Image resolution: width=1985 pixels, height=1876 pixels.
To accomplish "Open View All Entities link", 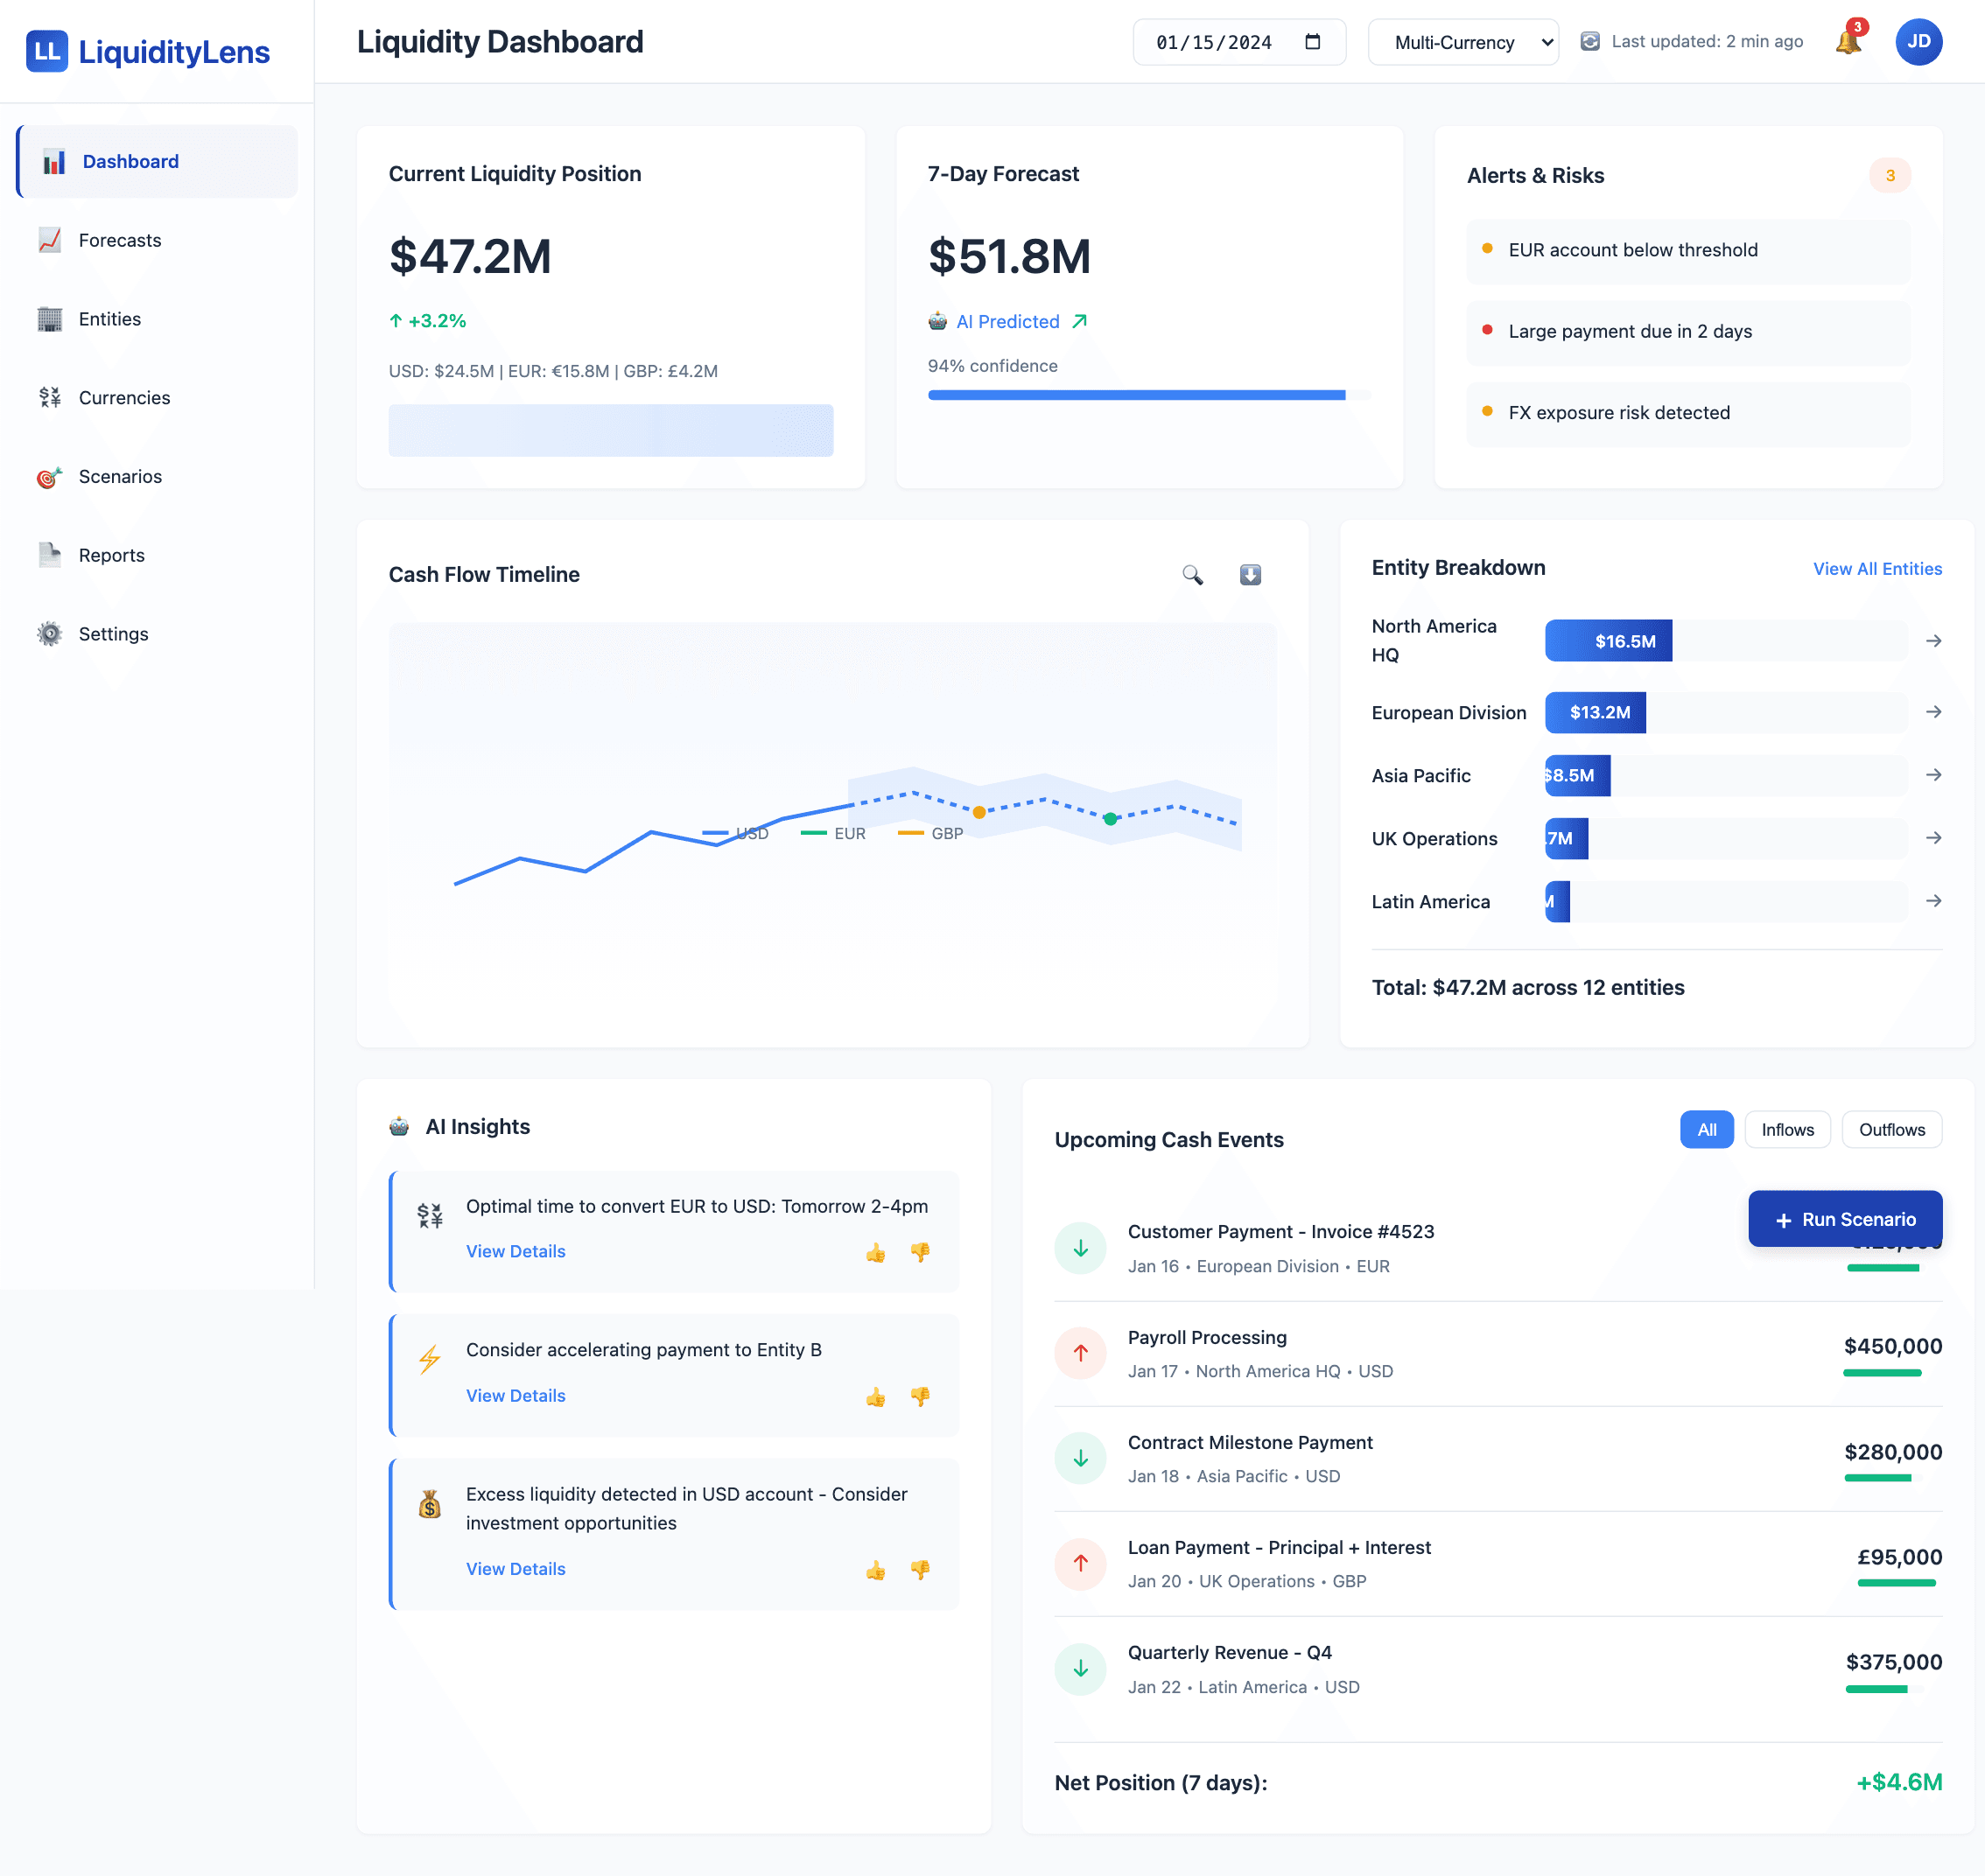I will [x=1877, y=568].
